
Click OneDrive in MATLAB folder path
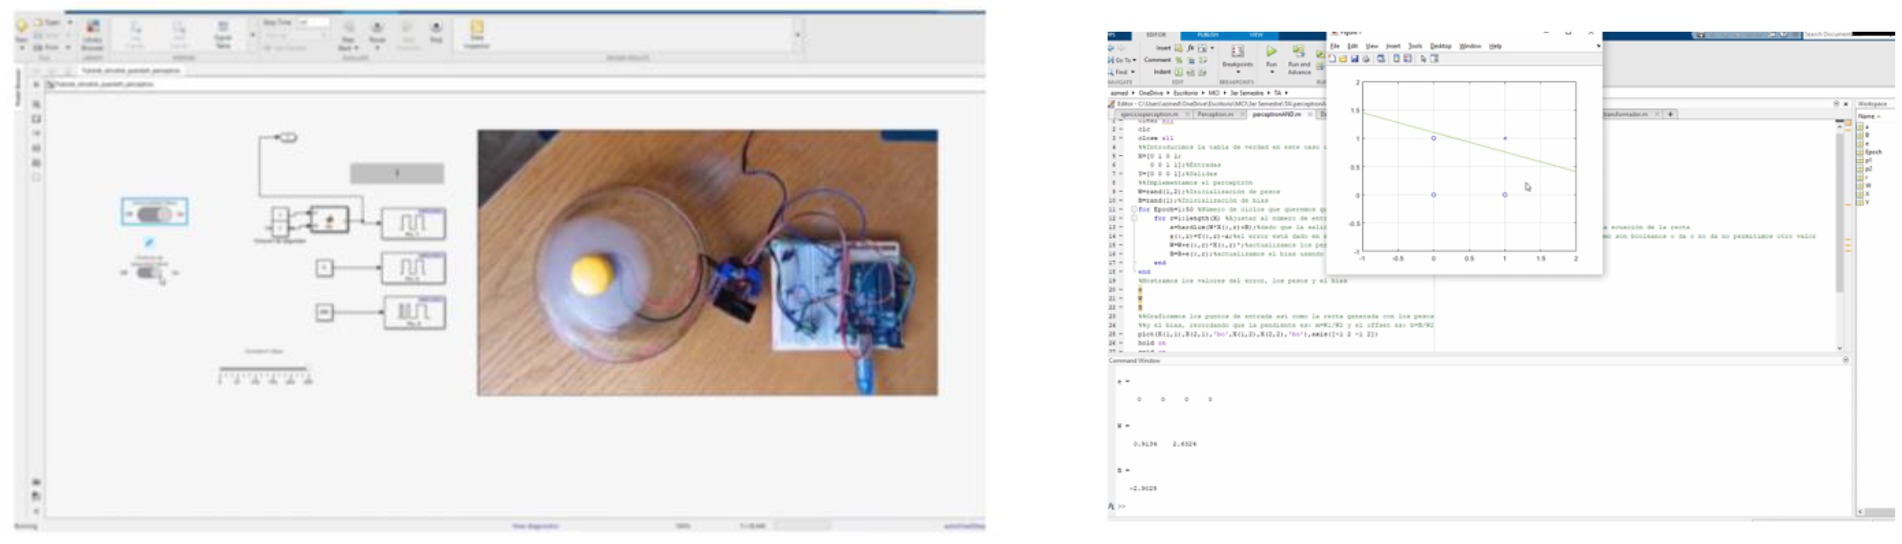(1152, 93)
